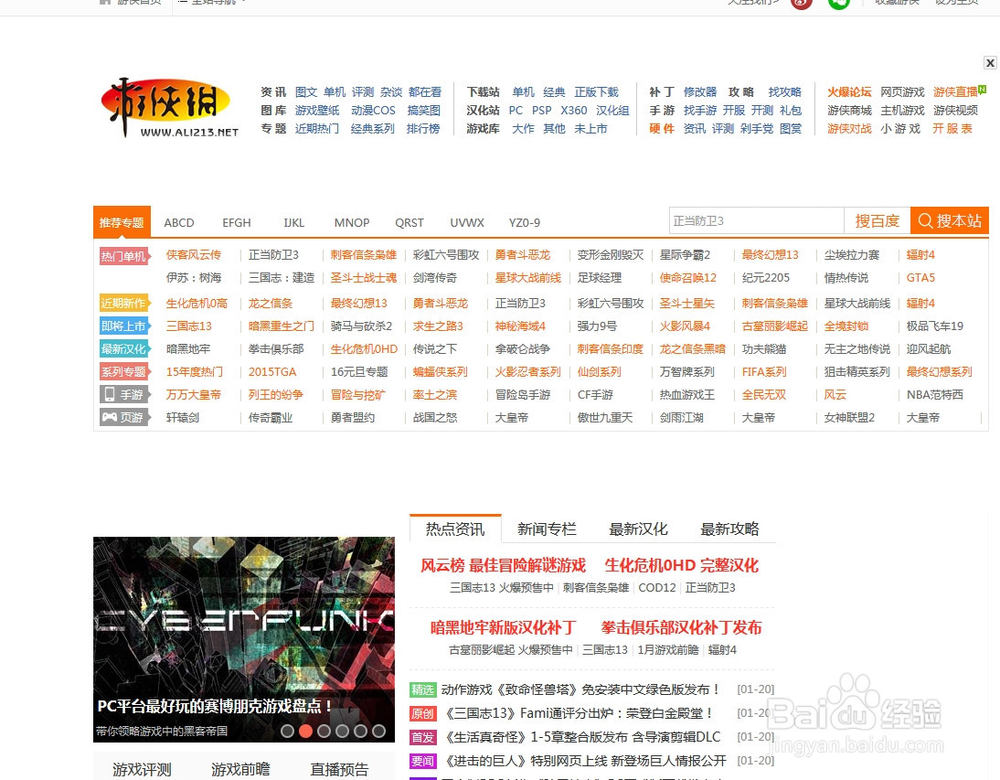Open the 最新汉化 news tab
The width and height of the screenshot is (1000, 780).
click(638, 529)
